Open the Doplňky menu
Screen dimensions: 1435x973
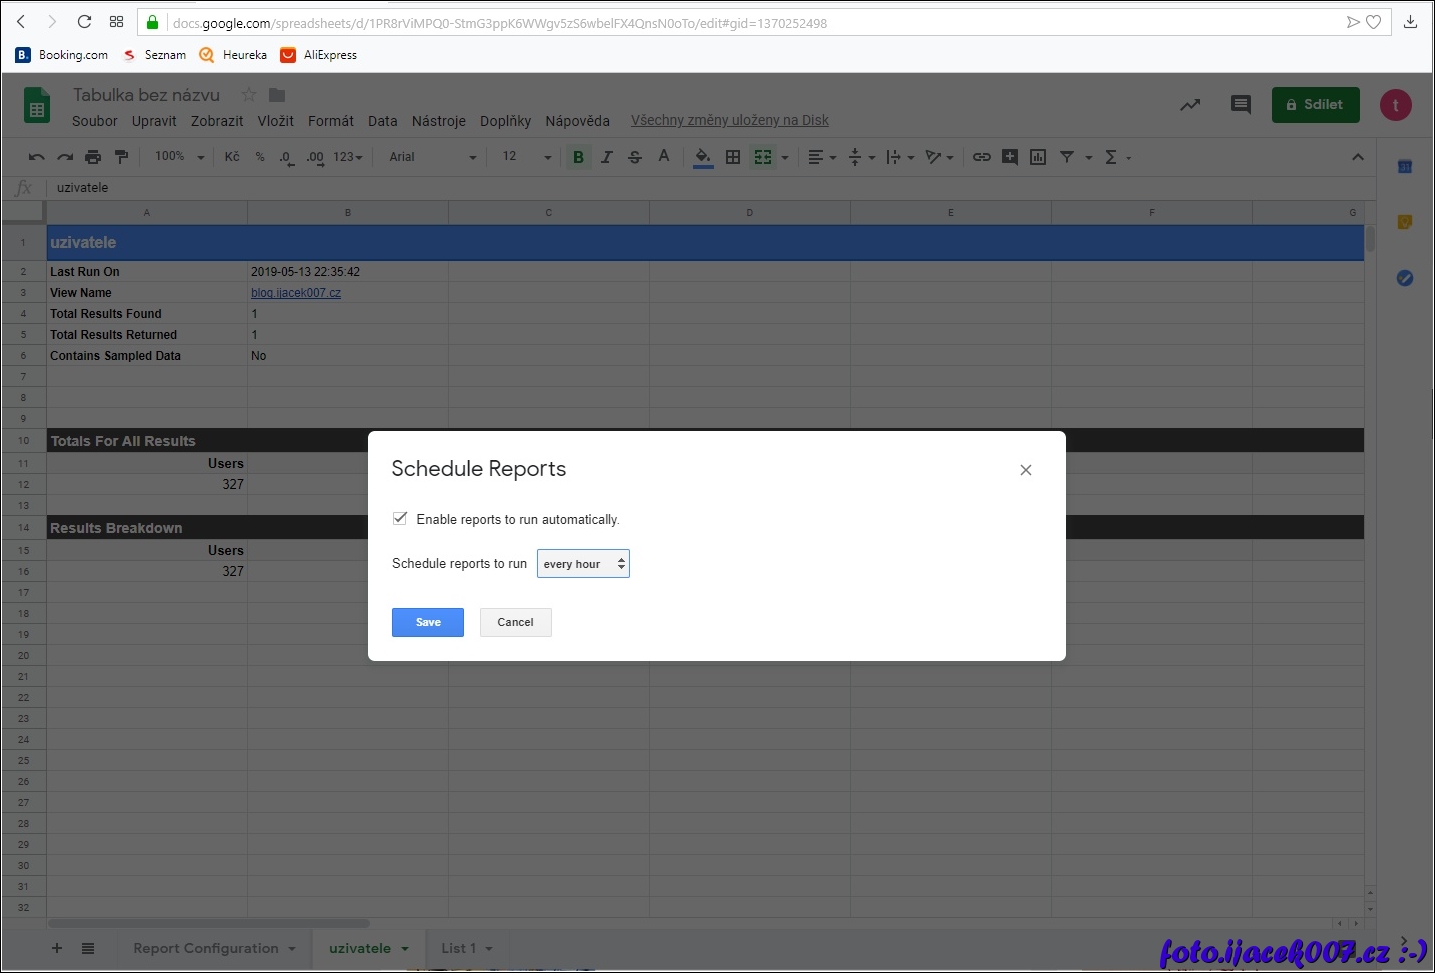[505, 121]
